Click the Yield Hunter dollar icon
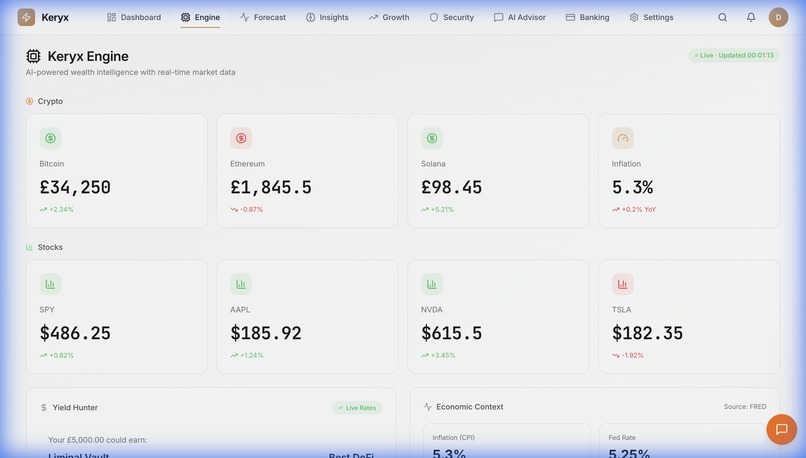 (x=44, y=408)
